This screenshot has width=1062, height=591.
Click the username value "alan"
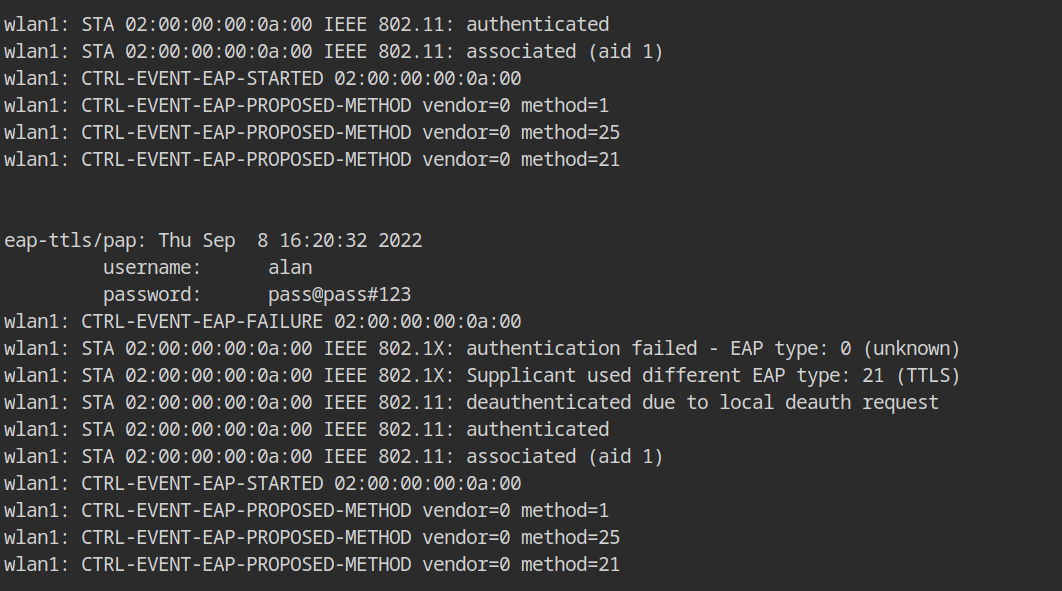click(x=290, y=268)
